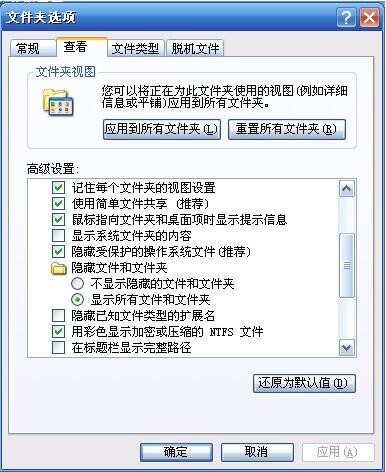Click the 隐藏文件和文件夹 folder icon

[59, 268]
